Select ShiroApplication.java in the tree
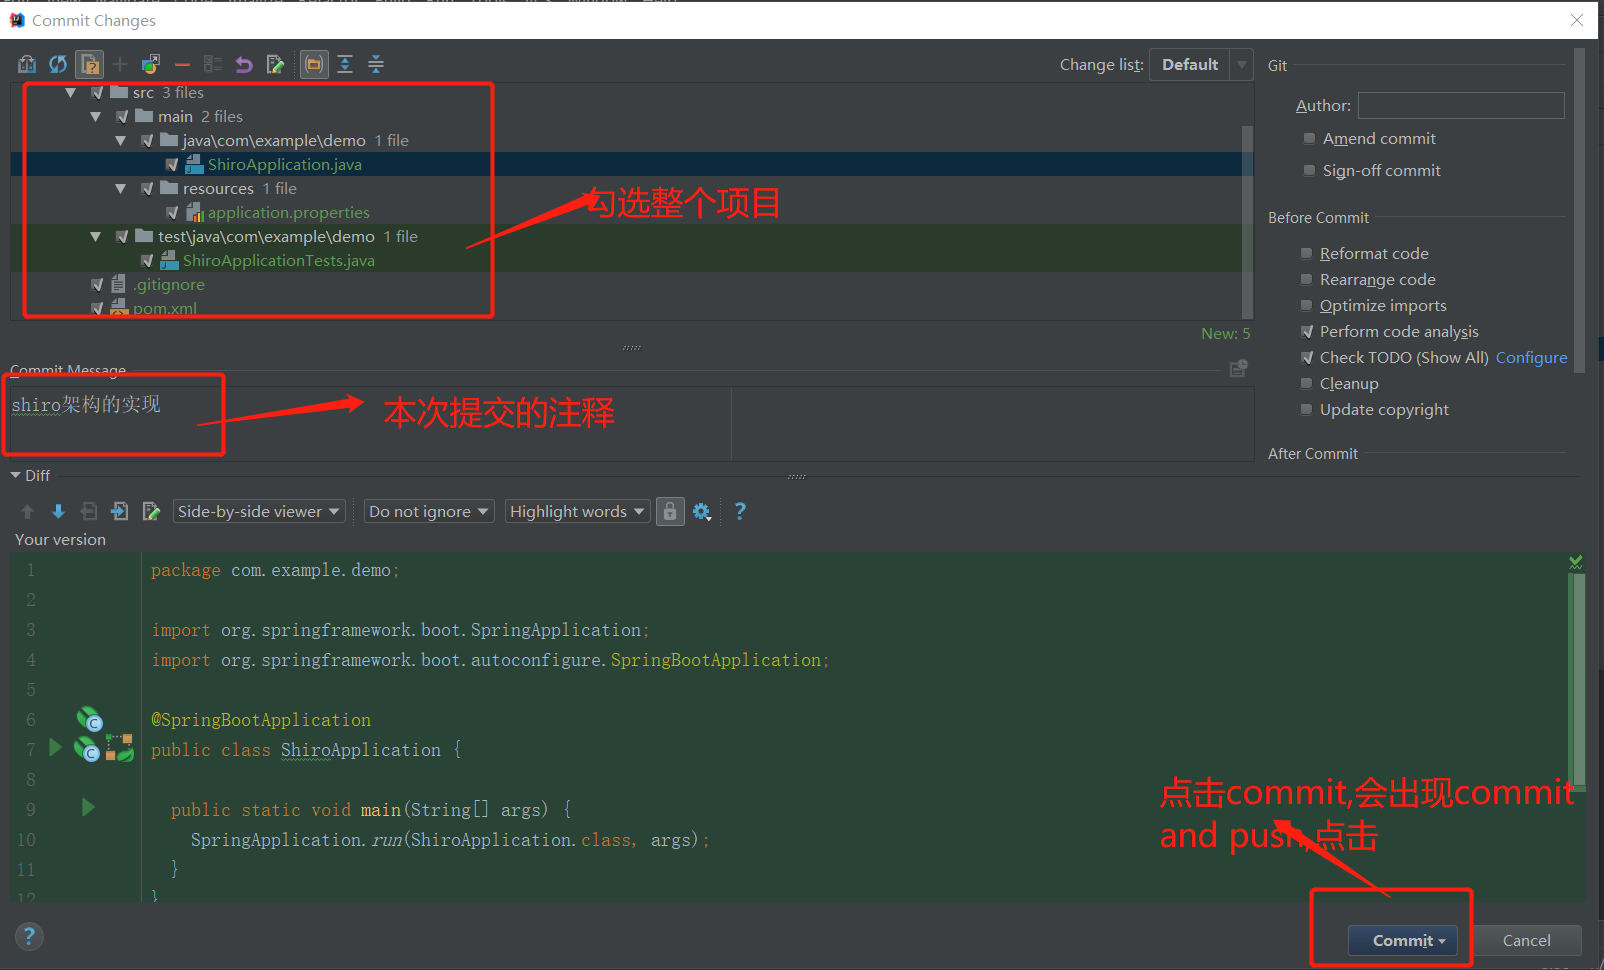The height and width of the screenshot is (970, 1604). 285,165
